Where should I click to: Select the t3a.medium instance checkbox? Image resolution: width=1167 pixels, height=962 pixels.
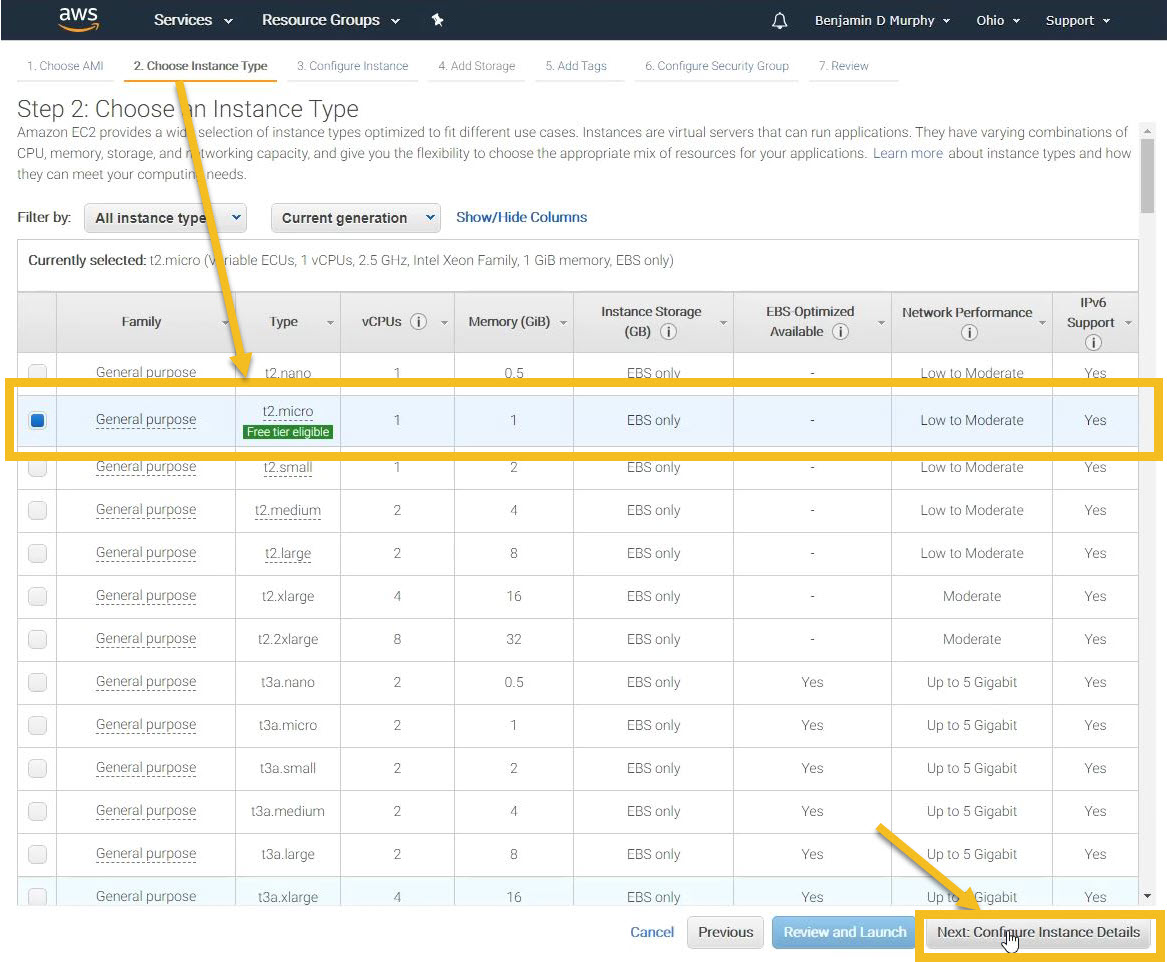click(x=37, y=812)
